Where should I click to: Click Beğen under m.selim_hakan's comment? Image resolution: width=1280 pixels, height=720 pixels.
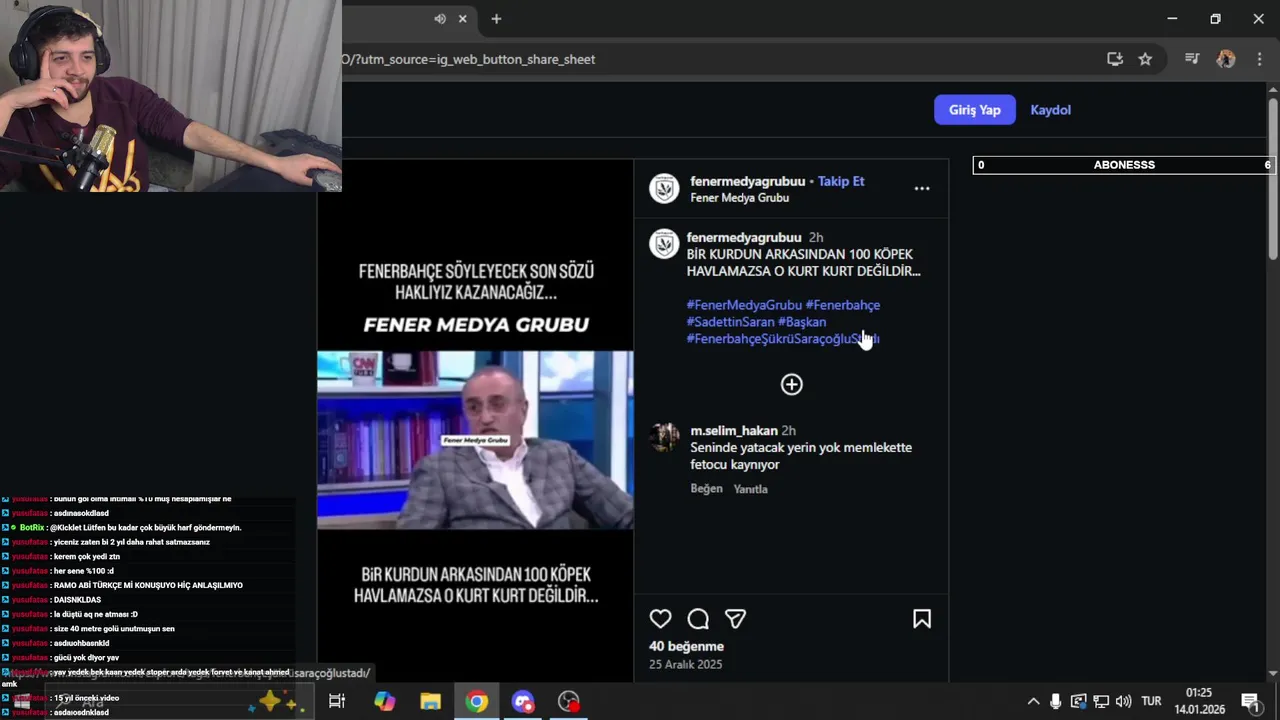706,489
